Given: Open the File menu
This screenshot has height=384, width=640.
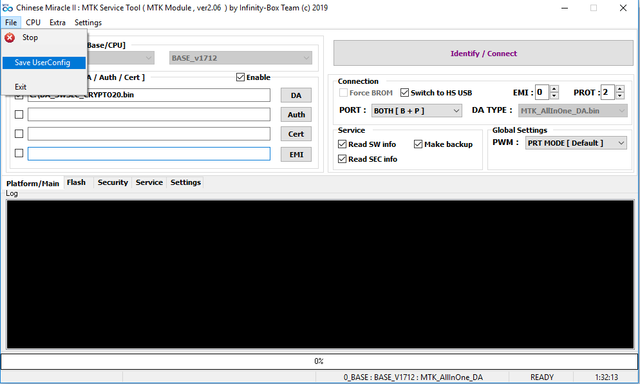Looking at the screenshot, I should coord(11,22).
